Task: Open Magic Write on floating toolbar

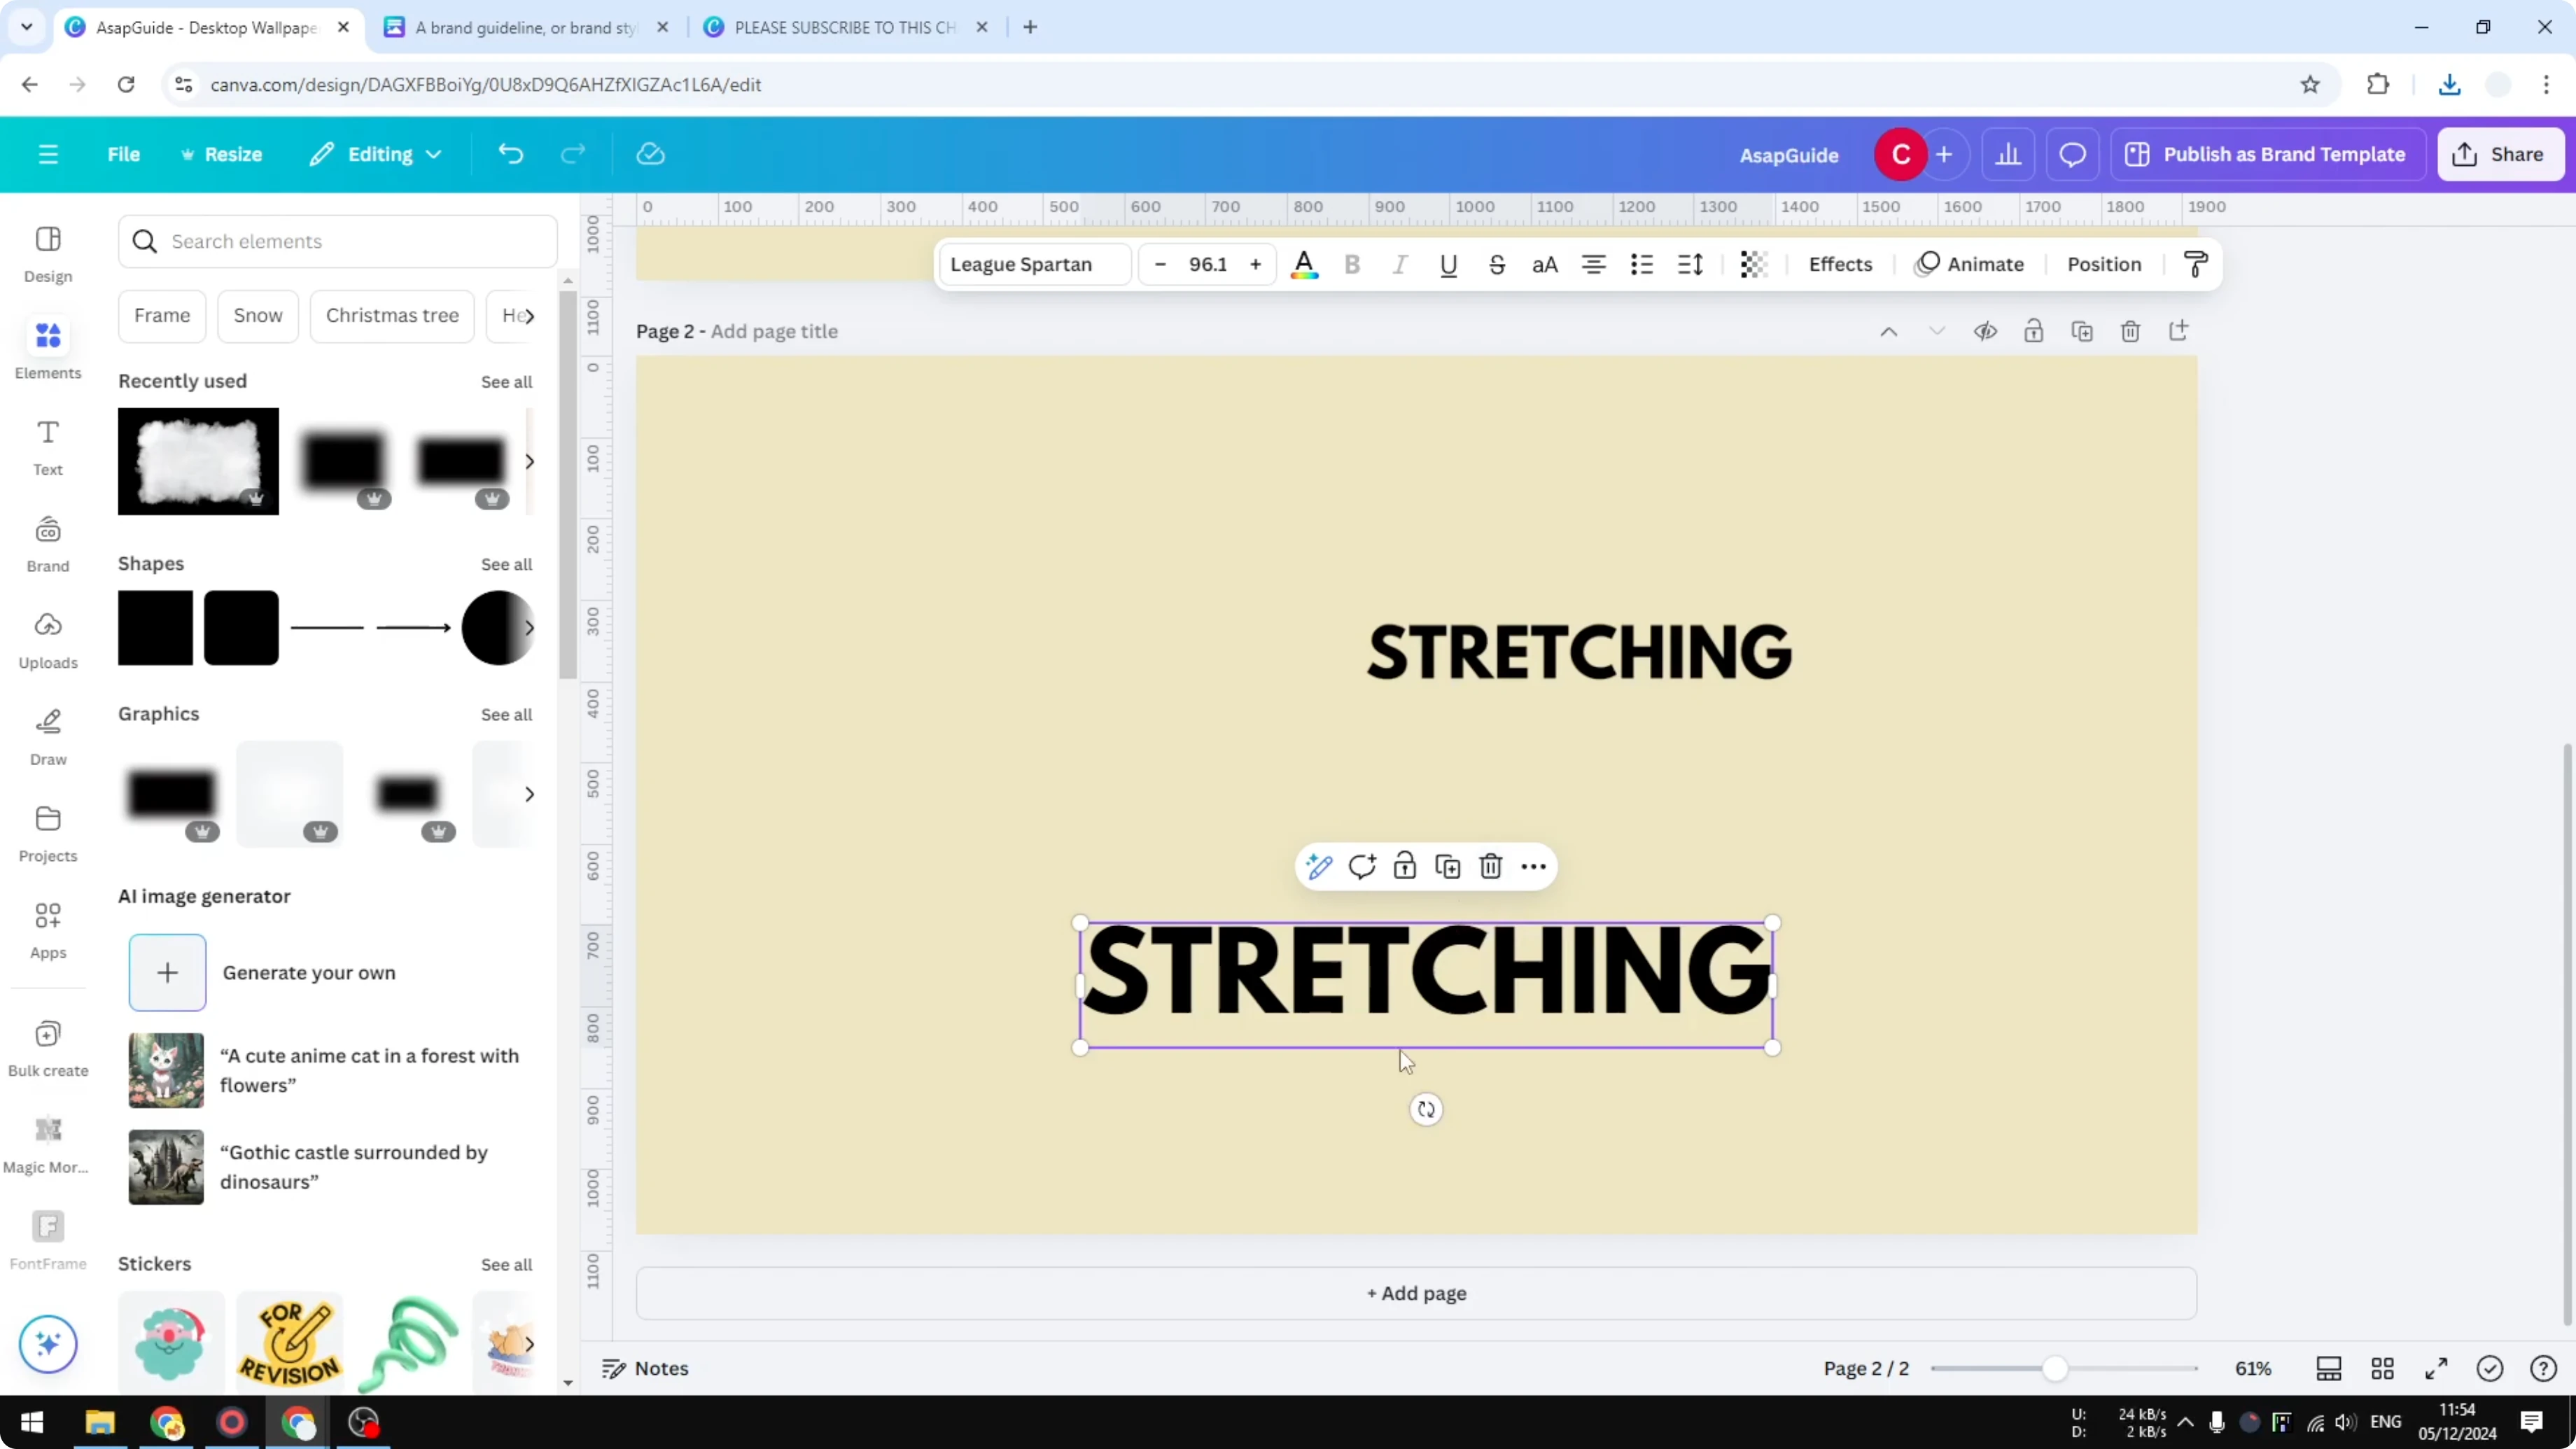Action: pos(1319,866)
